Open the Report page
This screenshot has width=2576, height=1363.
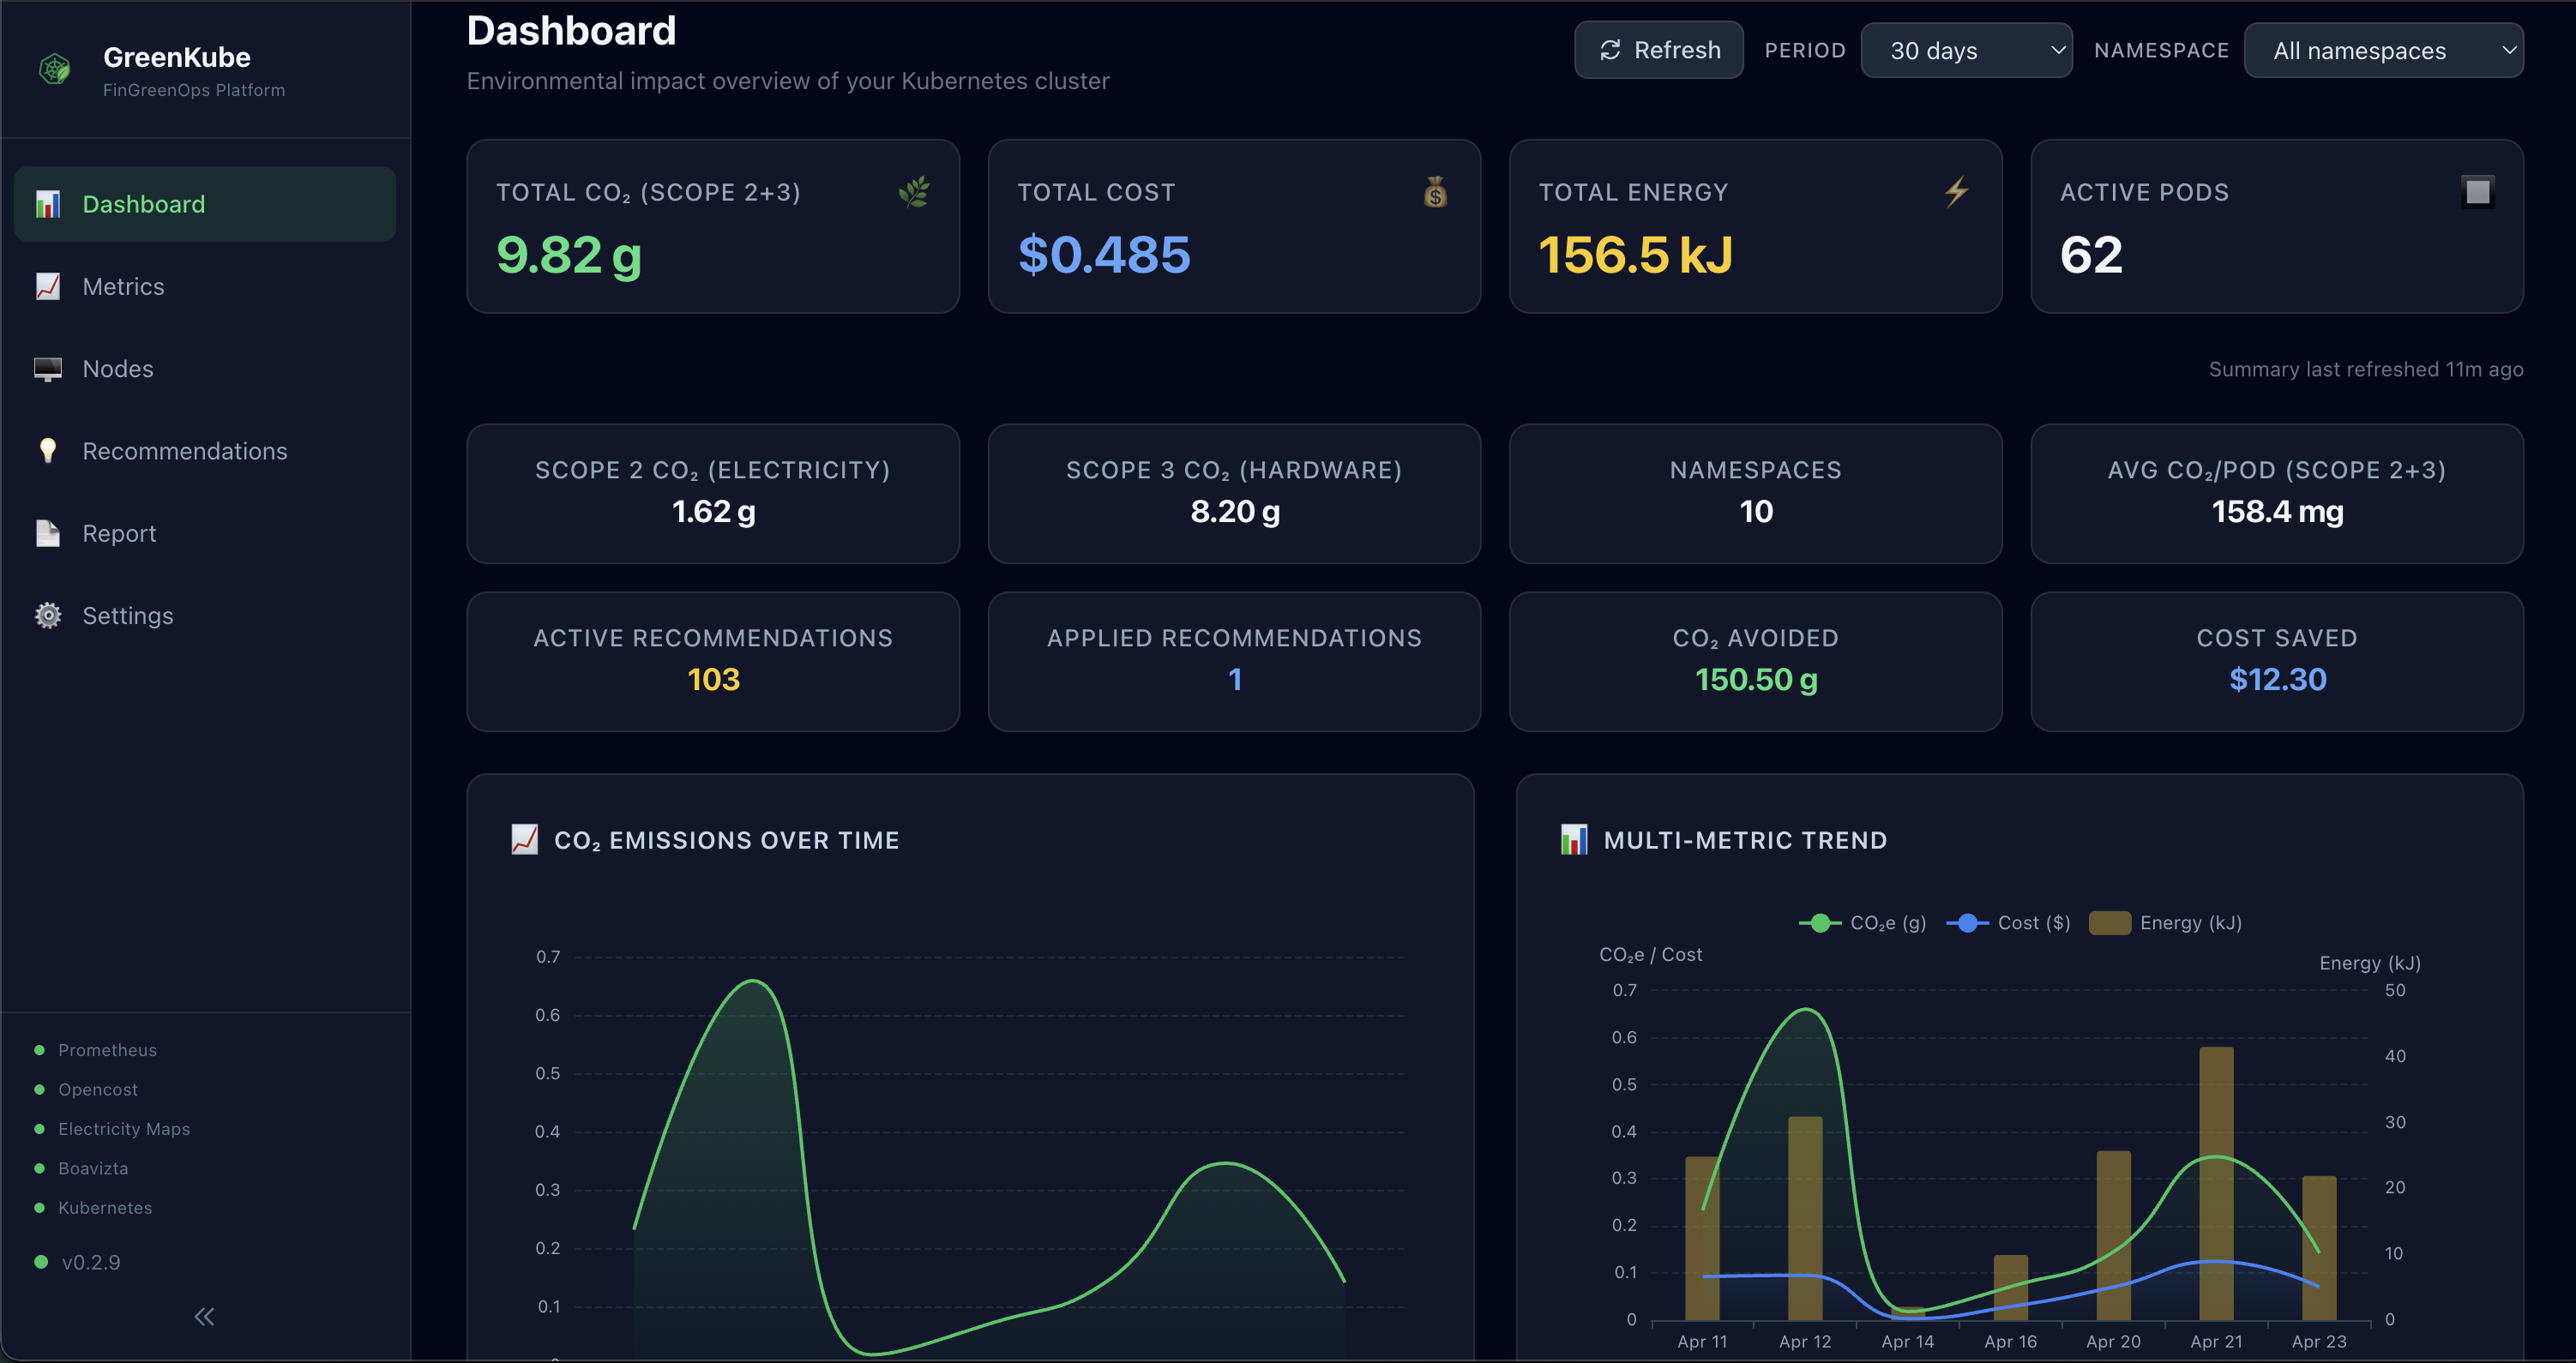tap(205, 533)
